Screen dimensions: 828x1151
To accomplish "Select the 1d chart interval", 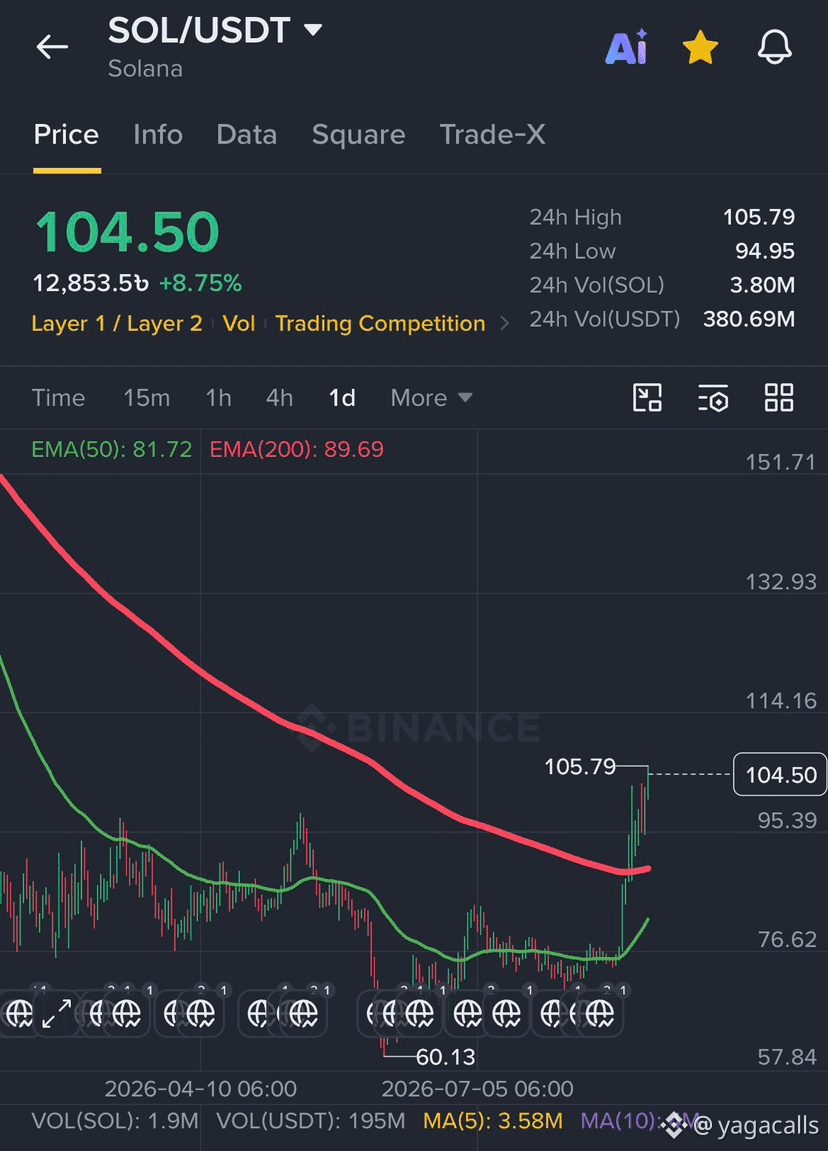I will (342, 398).
